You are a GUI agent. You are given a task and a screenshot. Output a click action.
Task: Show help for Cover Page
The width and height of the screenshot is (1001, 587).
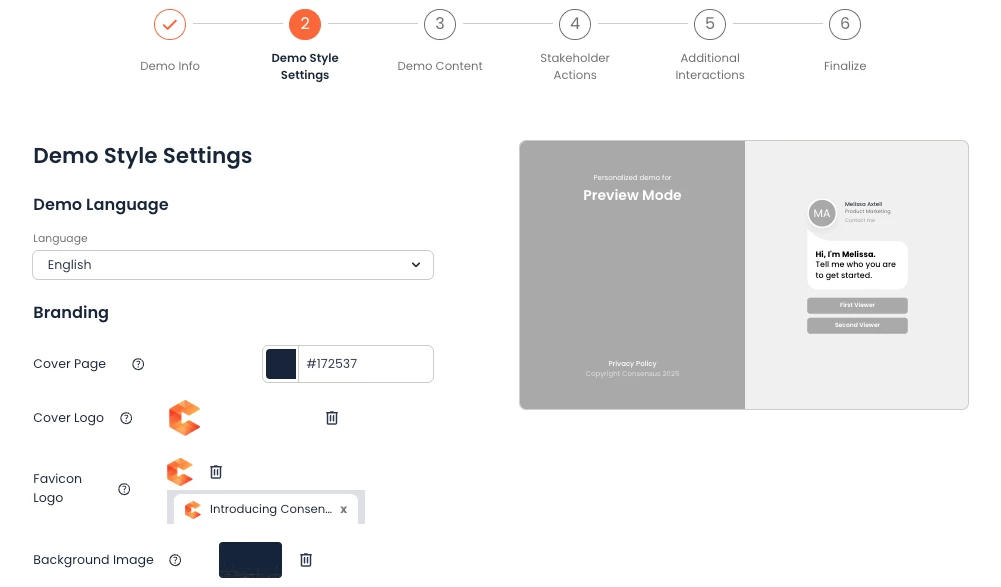[x=138, y=364]
